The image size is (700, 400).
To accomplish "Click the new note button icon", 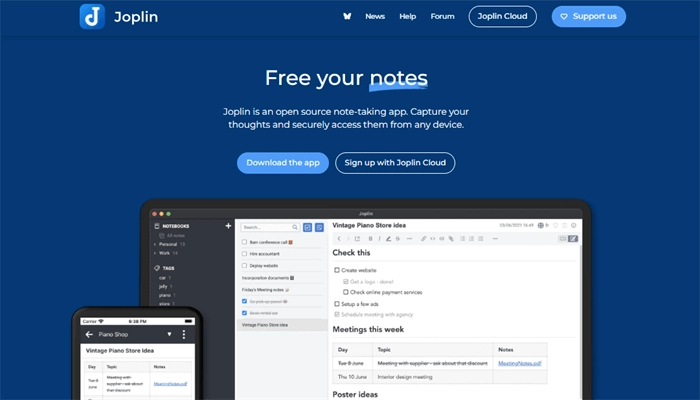I will [319, 227].
